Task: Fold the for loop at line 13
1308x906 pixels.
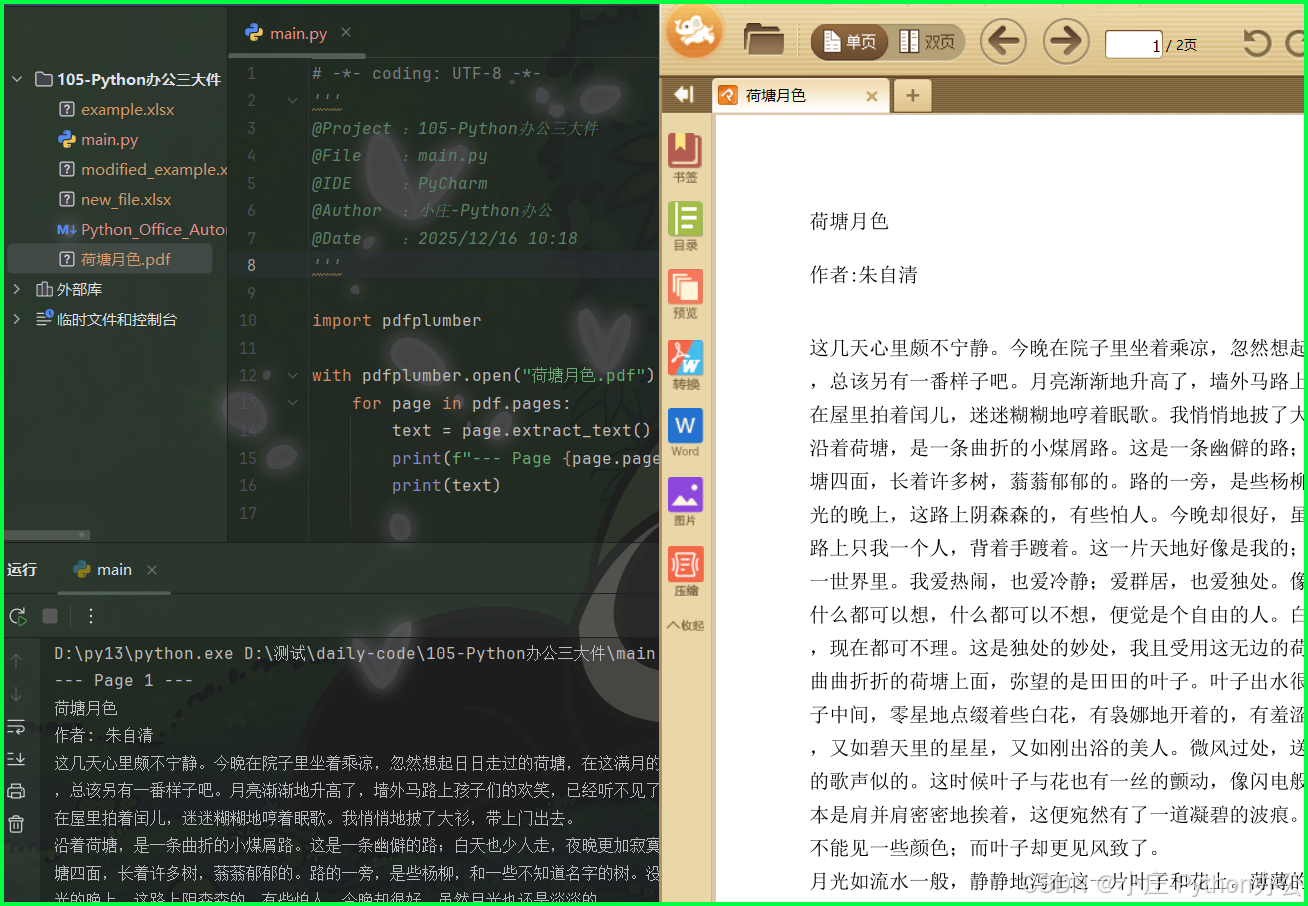Action: tap(292, 403)
